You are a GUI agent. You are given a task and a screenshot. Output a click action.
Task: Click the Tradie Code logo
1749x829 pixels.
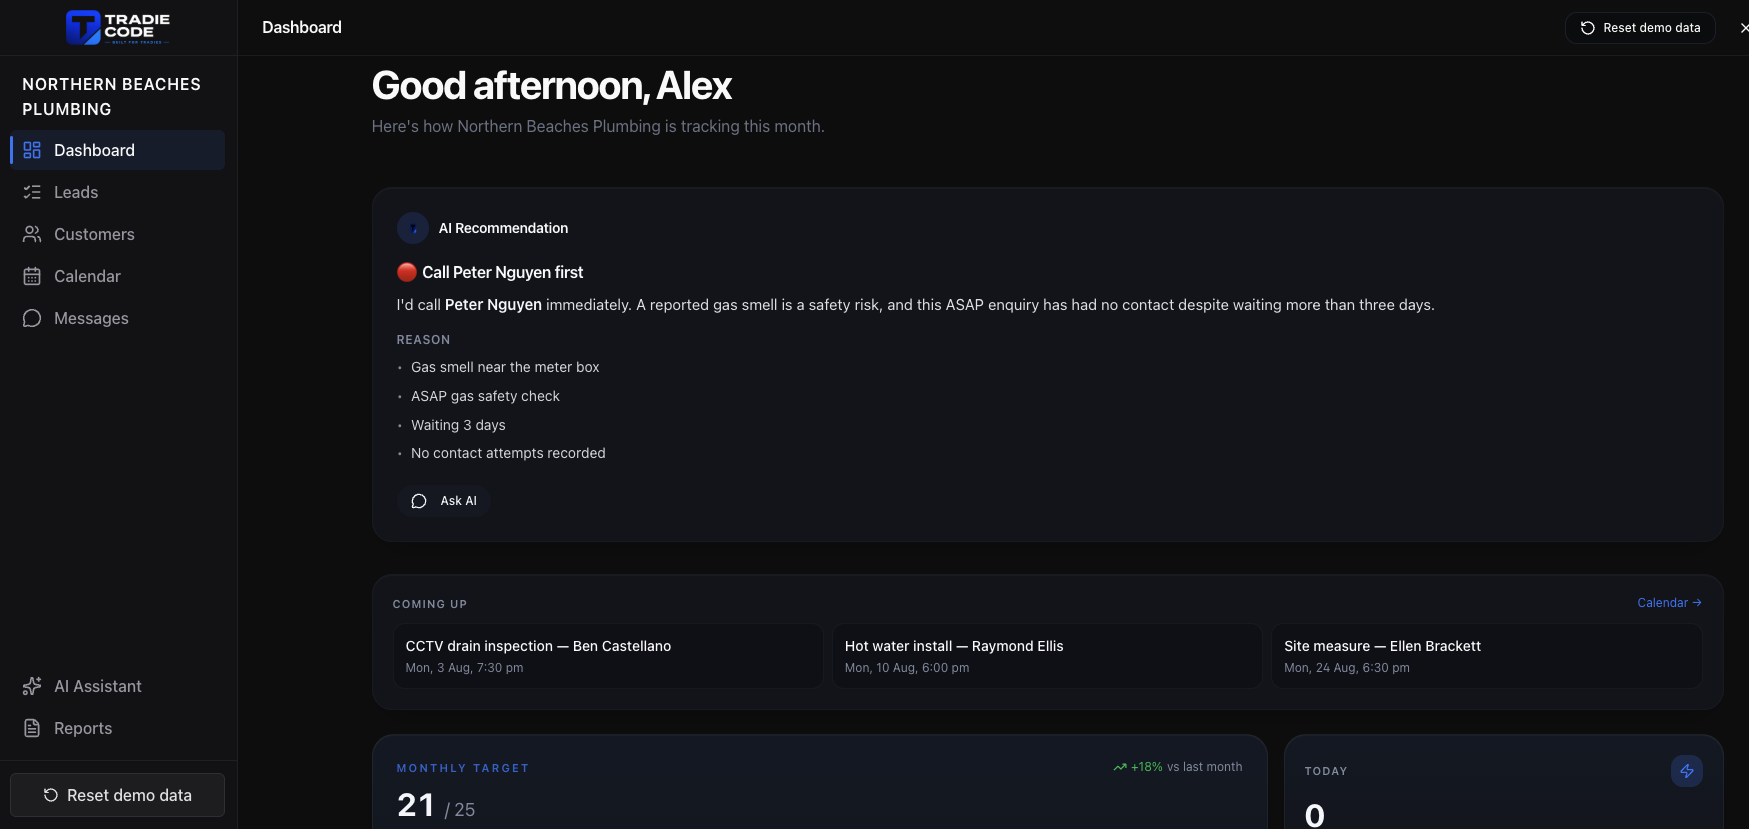[x=118, y=27]
